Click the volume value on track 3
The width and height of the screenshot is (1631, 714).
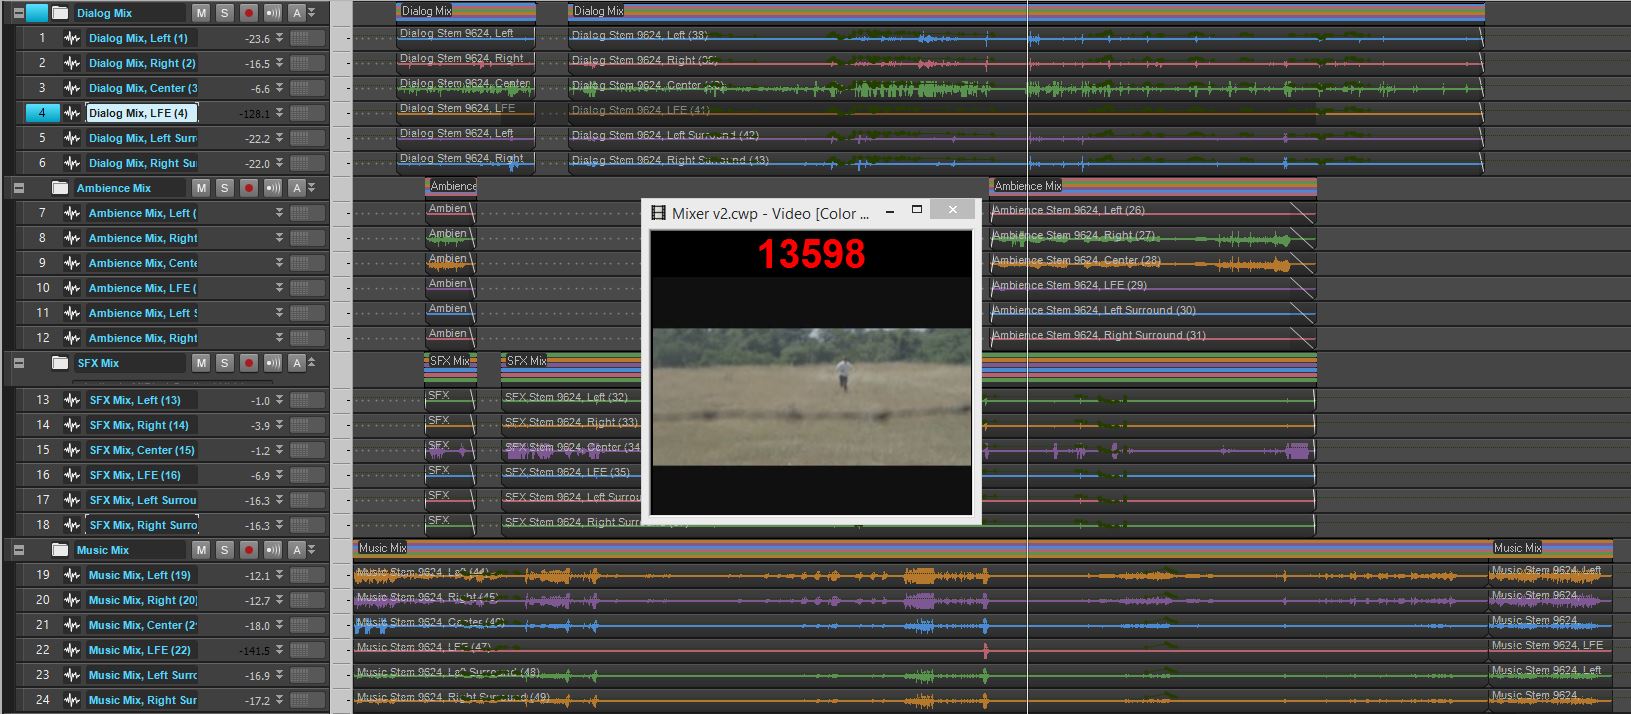(259, 88)
